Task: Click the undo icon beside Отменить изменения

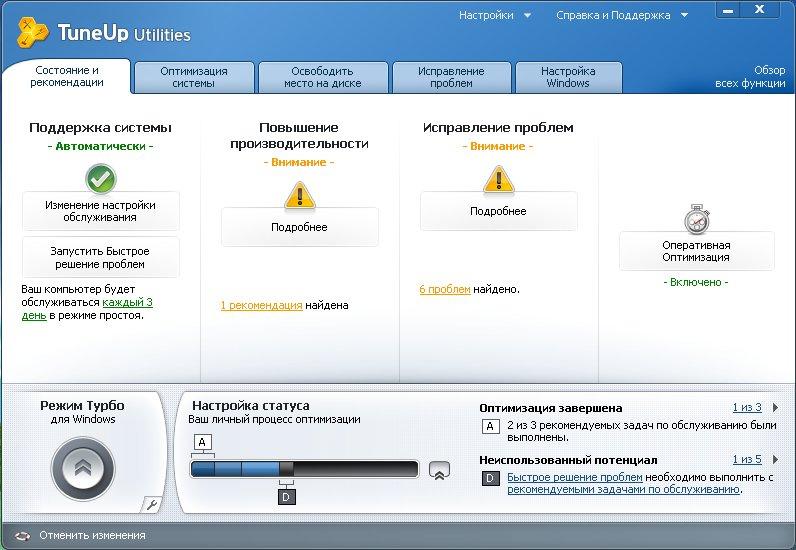Action: click(x=21, y=535)
